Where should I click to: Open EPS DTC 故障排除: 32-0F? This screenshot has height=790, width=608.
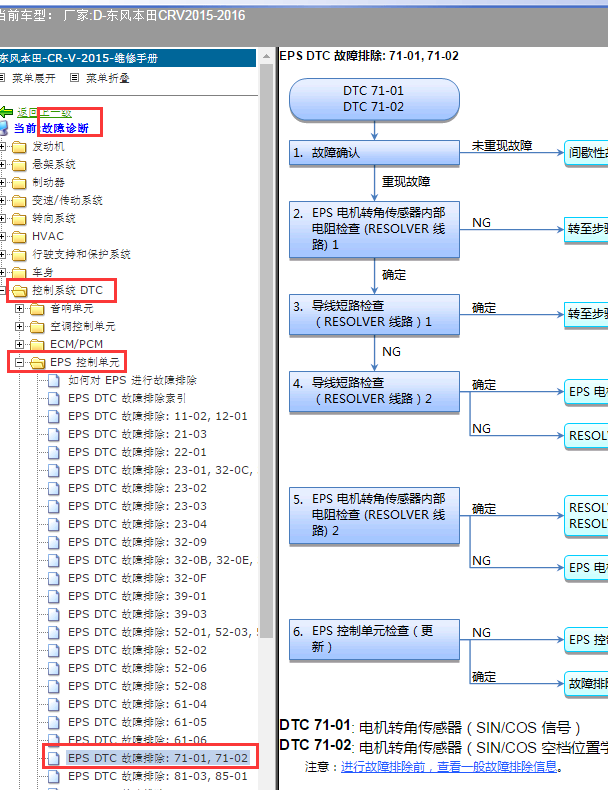click(138, 578)
